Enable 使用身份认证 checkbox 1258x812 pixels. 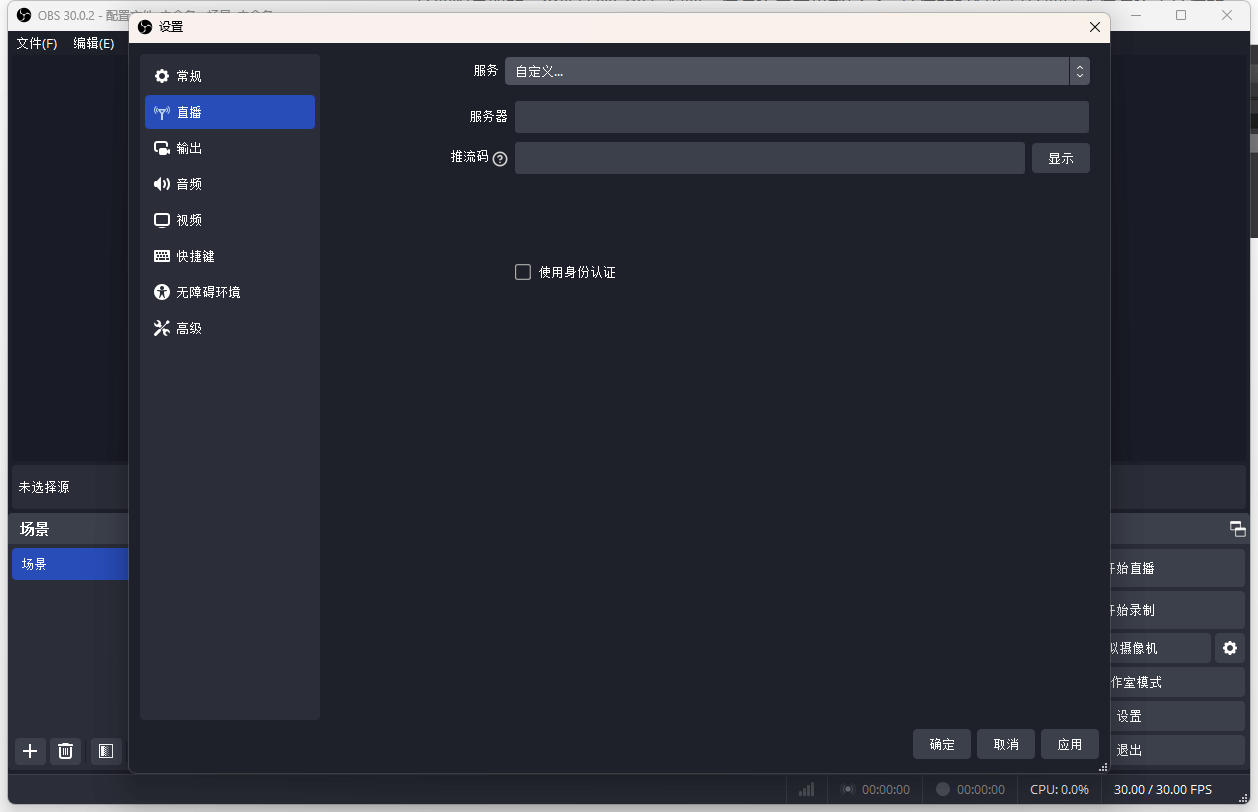[523, 272]
